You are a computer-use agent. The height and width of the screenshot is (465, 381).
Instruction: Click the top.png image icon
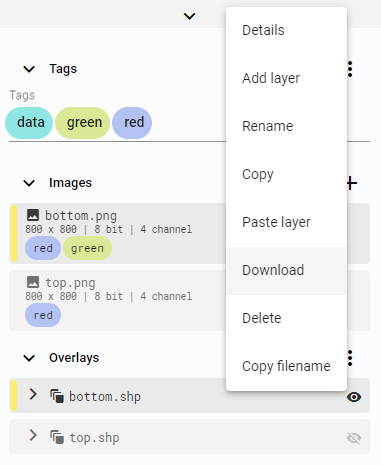pyautogui.click(x=33, y=282)
